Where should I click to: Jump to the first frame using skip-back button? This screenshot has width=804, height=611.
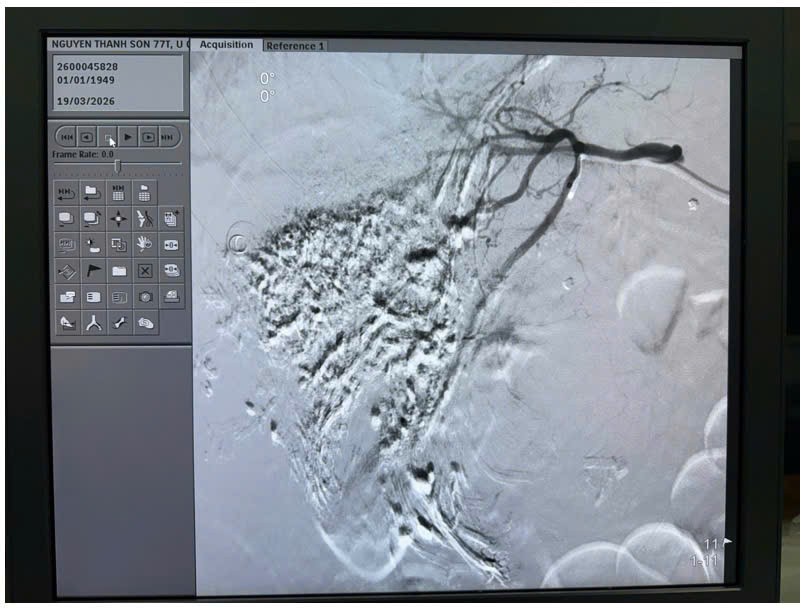coord(66,137)
